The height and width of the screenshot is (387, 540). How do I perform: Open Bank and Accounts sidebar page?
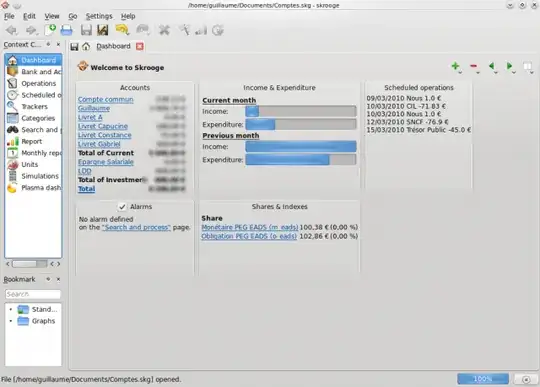coord(33,72)
